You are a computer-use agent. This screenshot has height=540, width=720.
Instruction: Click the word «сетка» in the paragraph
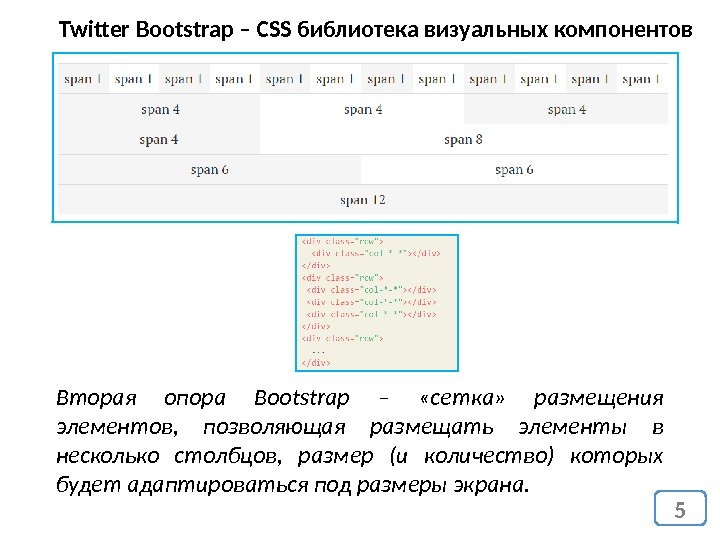[x=462, y=398]
